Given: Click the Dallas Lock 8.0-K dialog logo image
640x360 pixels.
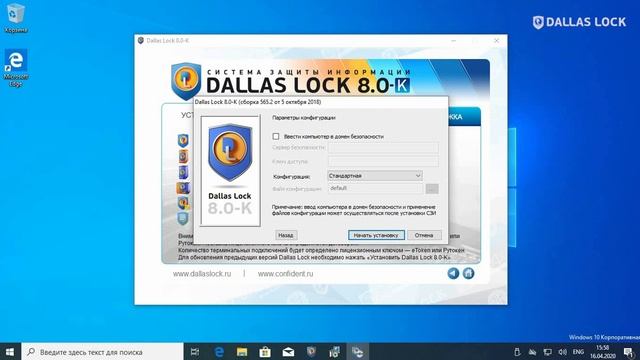Looking at the screenshot, I should click(230, 171).
